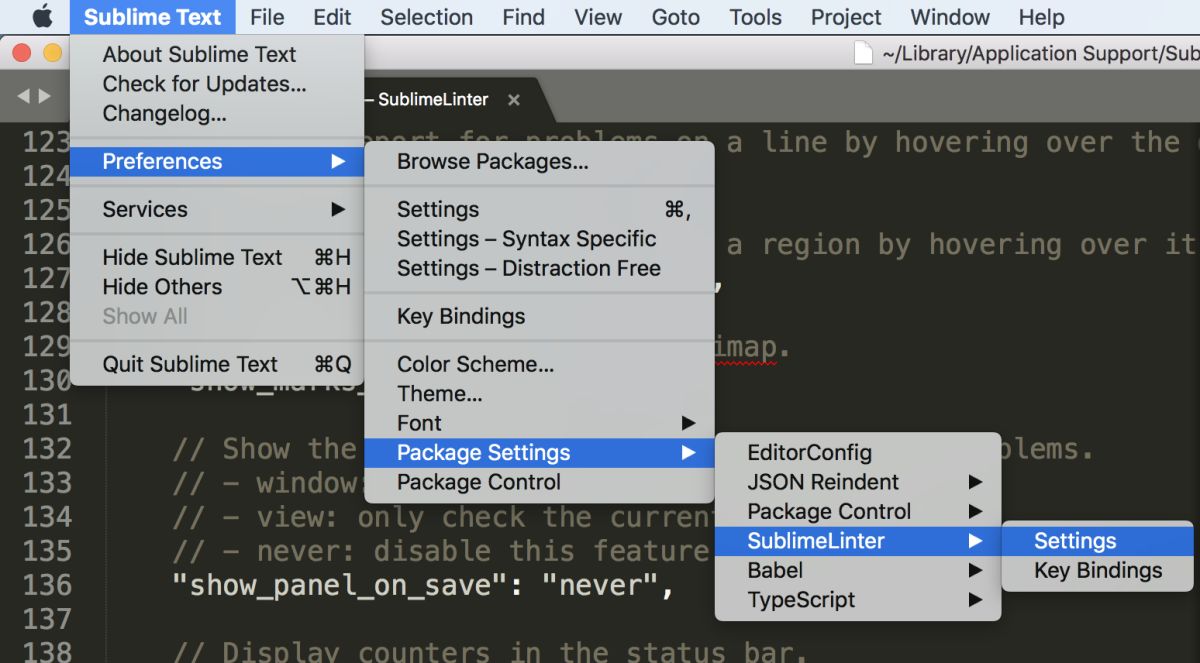
Task: Select the Preferences submenu item
Action: coord(217,161)
